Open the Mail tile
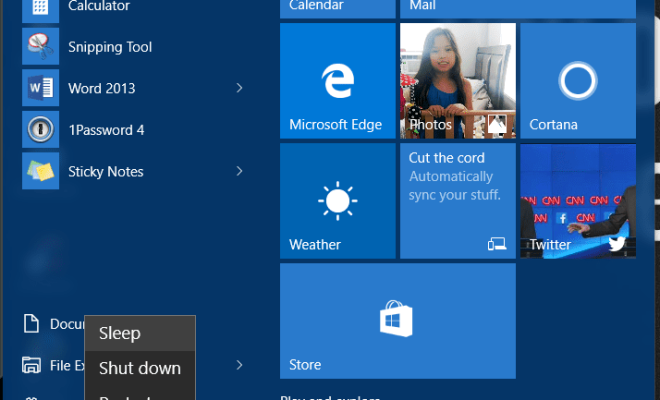This screenshot has height=400, width=660. tap(518, 9)
